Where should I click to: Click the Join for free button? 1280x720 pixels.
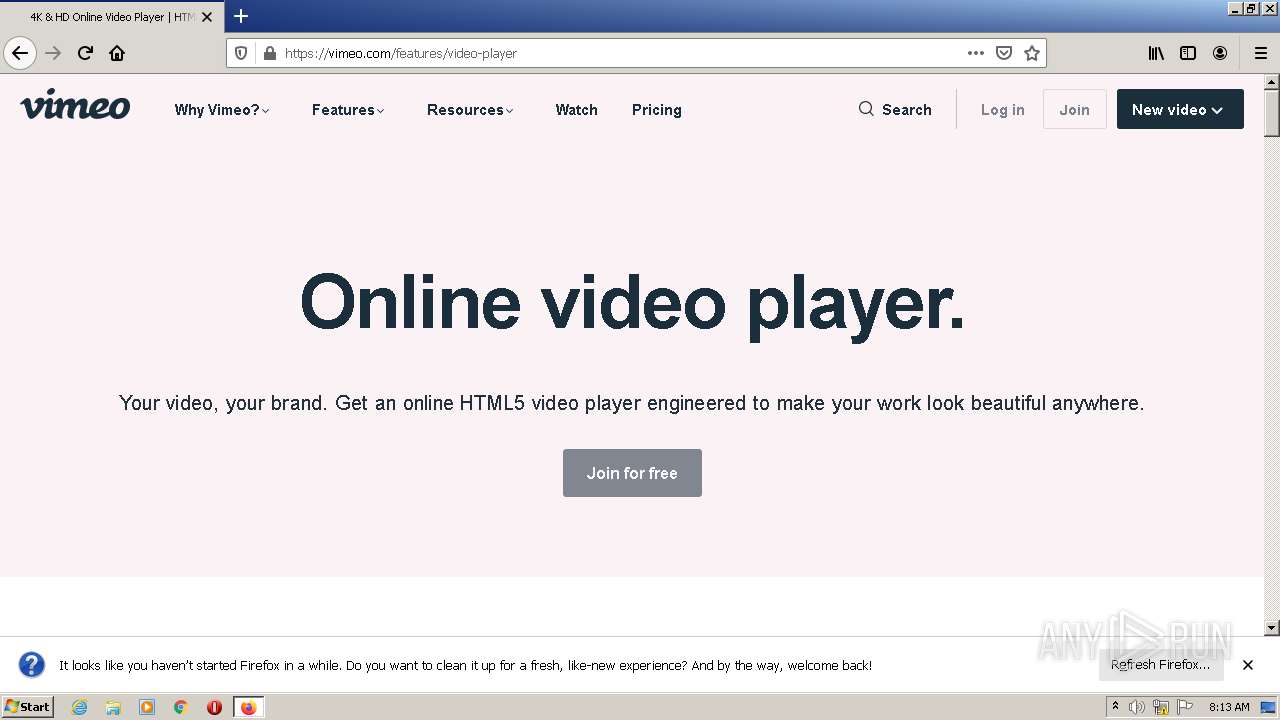632,473
